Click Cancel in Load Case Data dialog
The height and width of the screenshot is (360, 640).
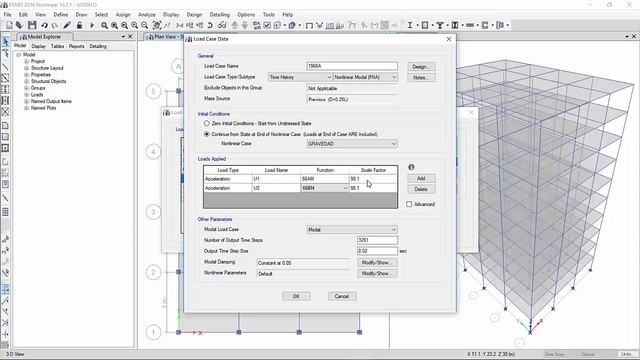point(342,296)
